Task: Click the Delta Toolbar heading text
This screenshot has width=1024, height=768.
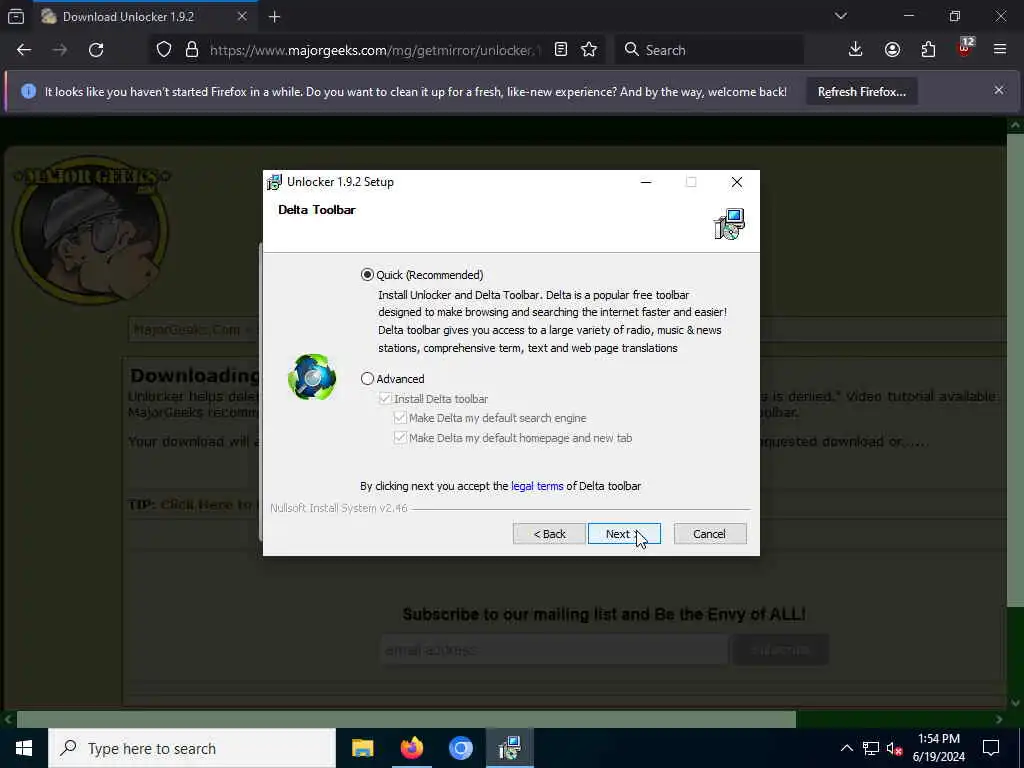Action: tap(317, 210)
